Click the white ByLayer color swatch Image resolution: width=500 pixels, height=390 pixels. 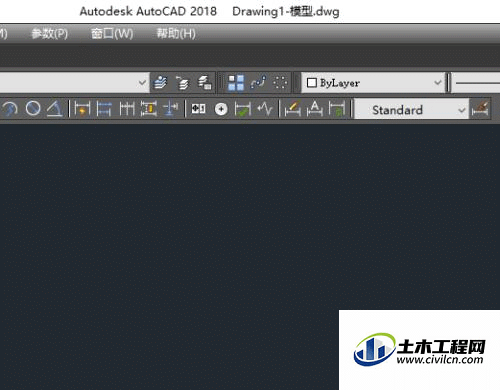tap(311, 83)
